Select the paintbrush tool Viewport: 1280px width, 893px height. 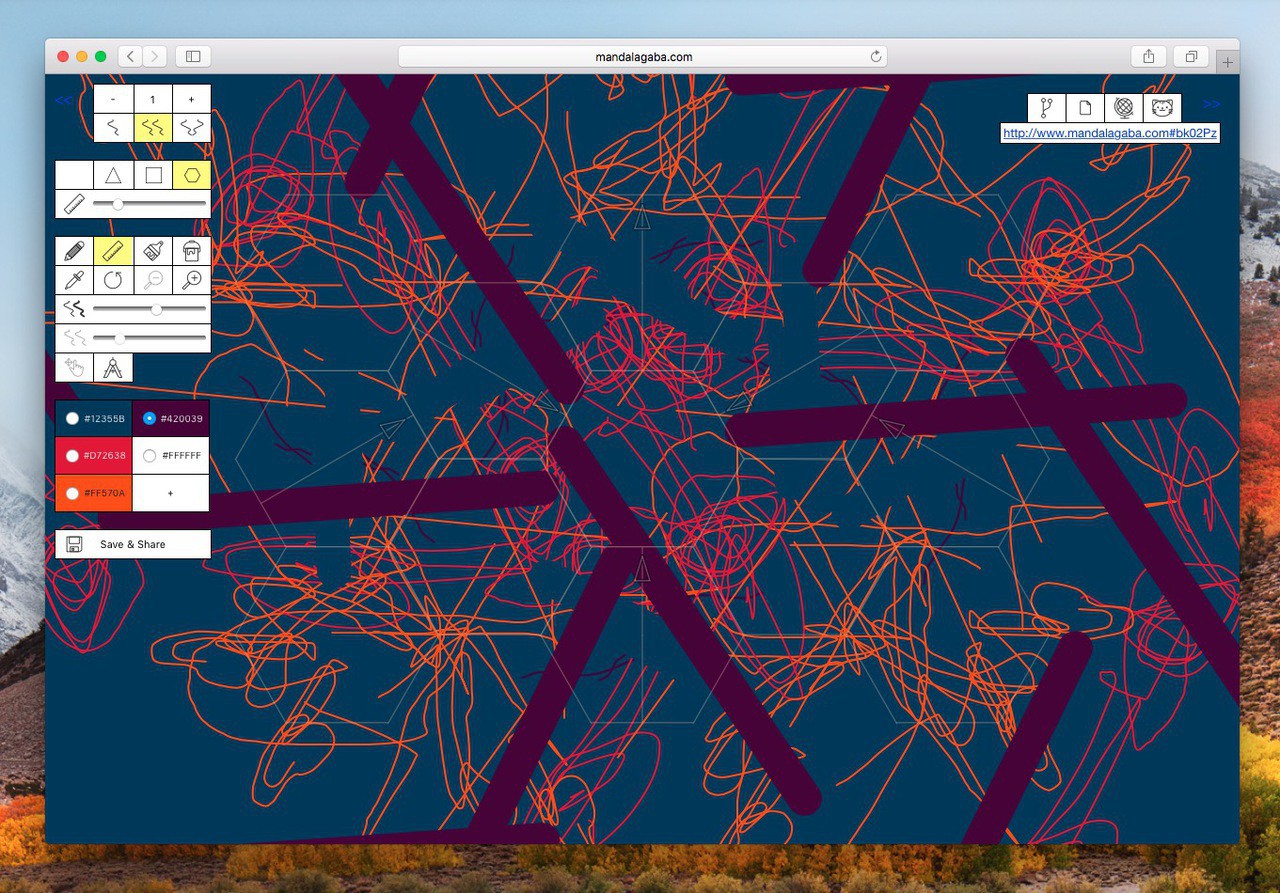click(153, 251)
